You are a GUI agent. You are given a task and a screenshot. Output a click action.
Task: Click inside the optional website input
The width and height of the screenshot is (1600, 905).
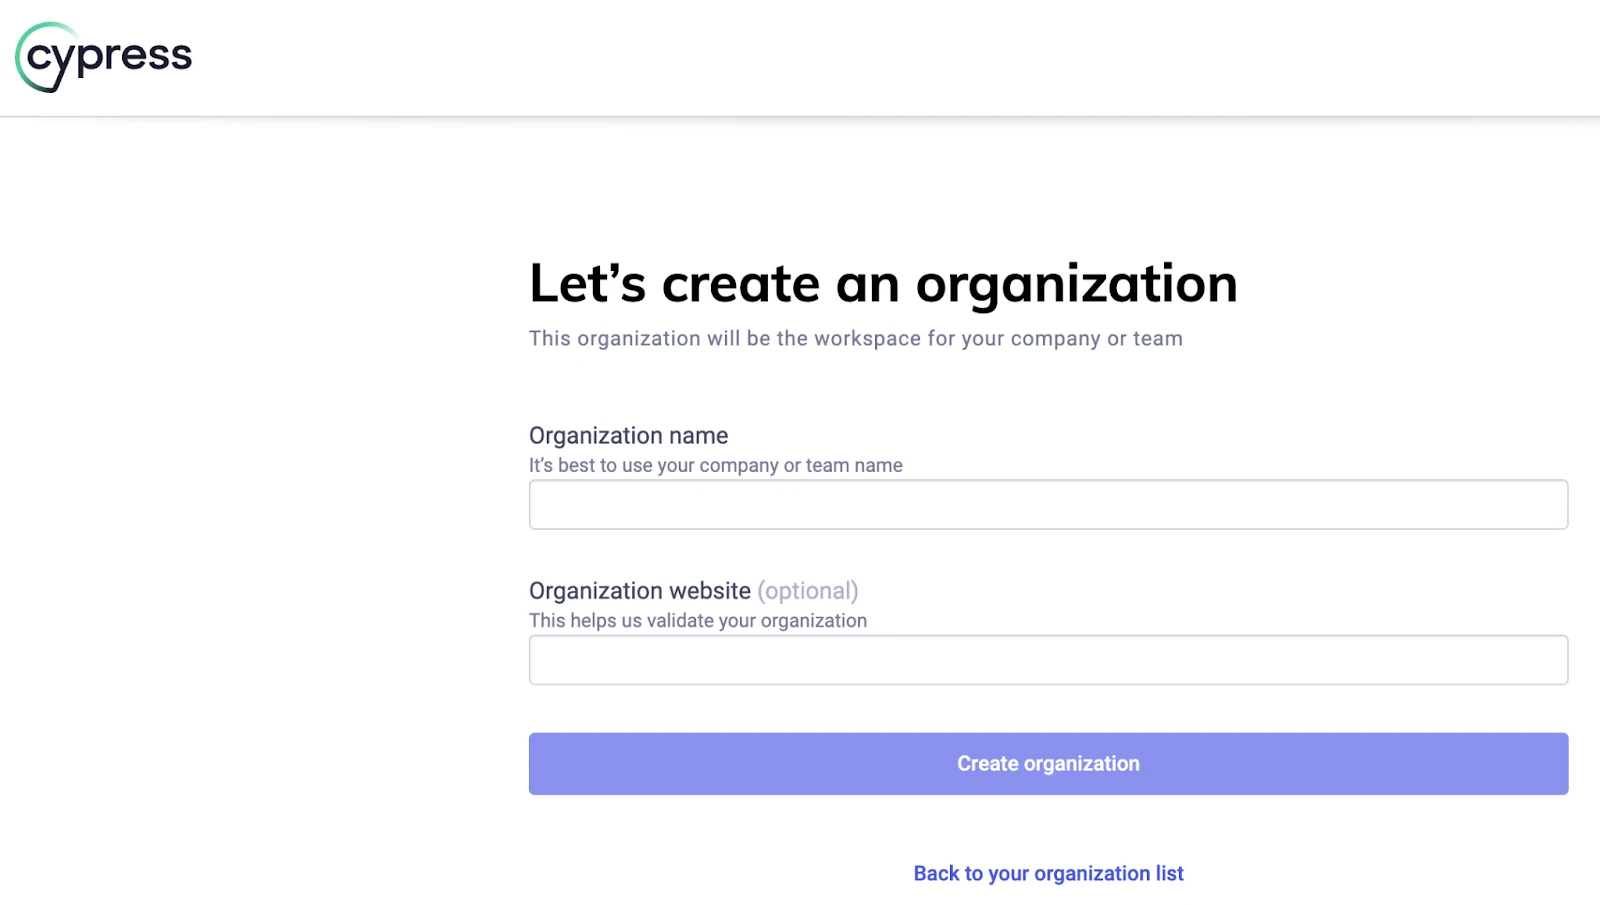pos(1046,659)
